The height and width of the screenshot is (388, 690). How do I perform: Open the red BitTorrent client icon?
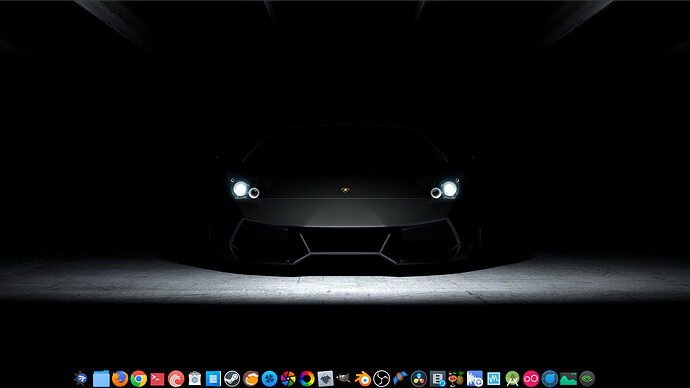click(x=176, y=378)
